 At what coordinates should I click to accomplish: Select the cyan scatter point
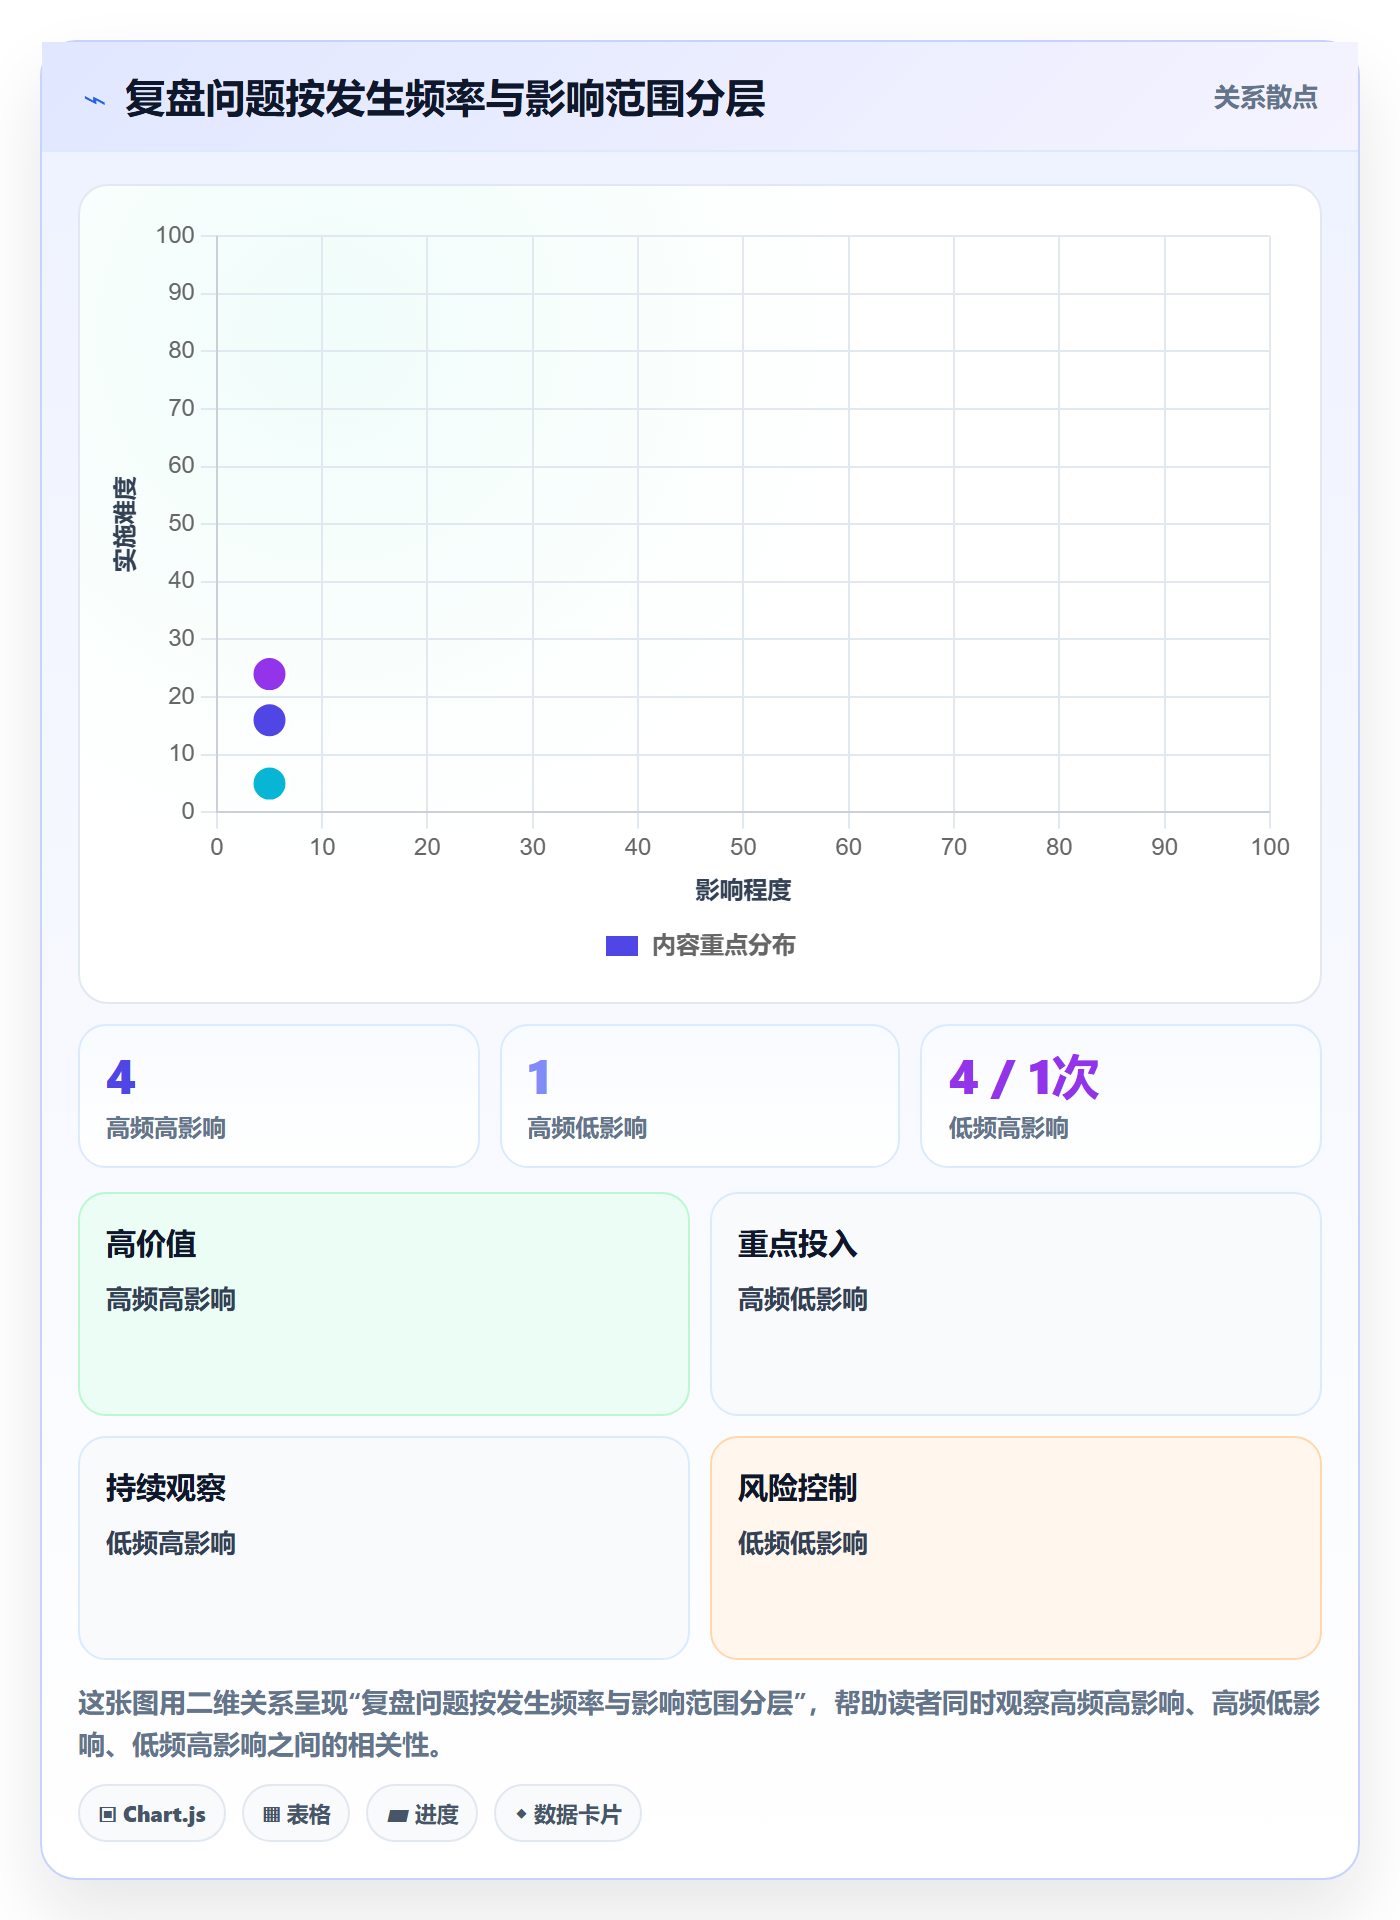pos(269,784)
